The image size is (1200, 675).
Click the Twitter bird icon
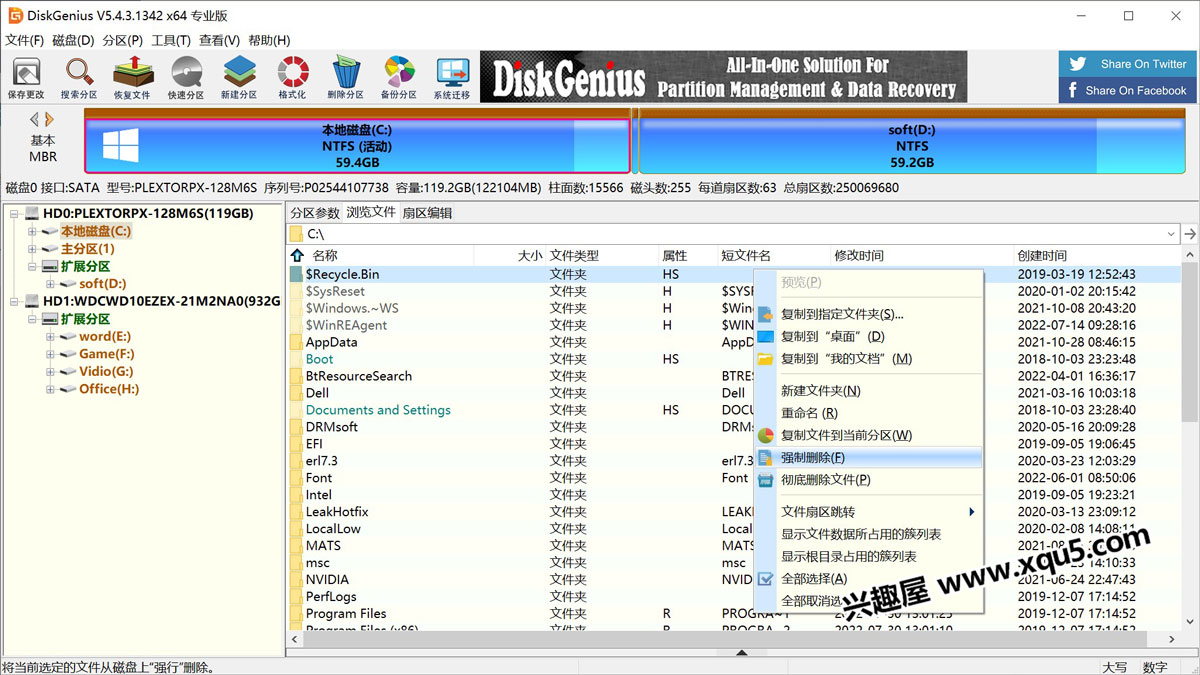(x=1077, y=64)
